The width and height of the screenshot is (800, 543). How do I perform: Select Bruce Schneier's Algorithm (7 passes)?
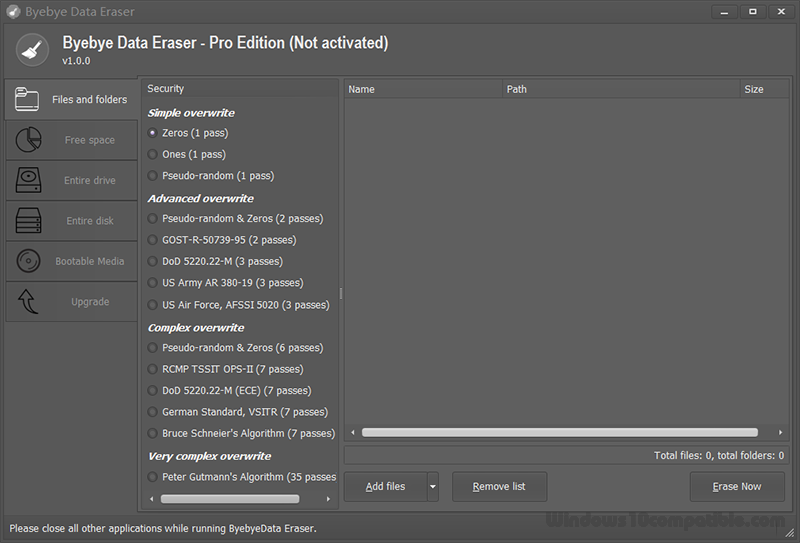(152, 434)
